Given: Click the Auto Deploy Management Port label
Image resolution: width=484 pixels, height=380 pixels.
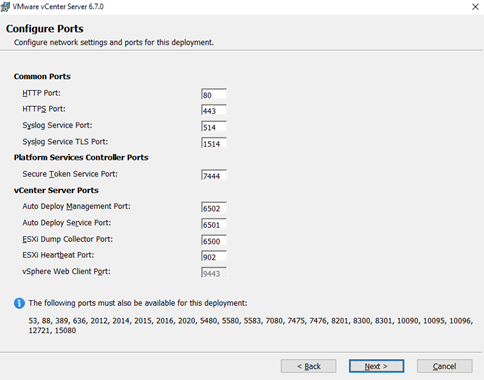Looking at the screenshot, I should pos(76,206).
